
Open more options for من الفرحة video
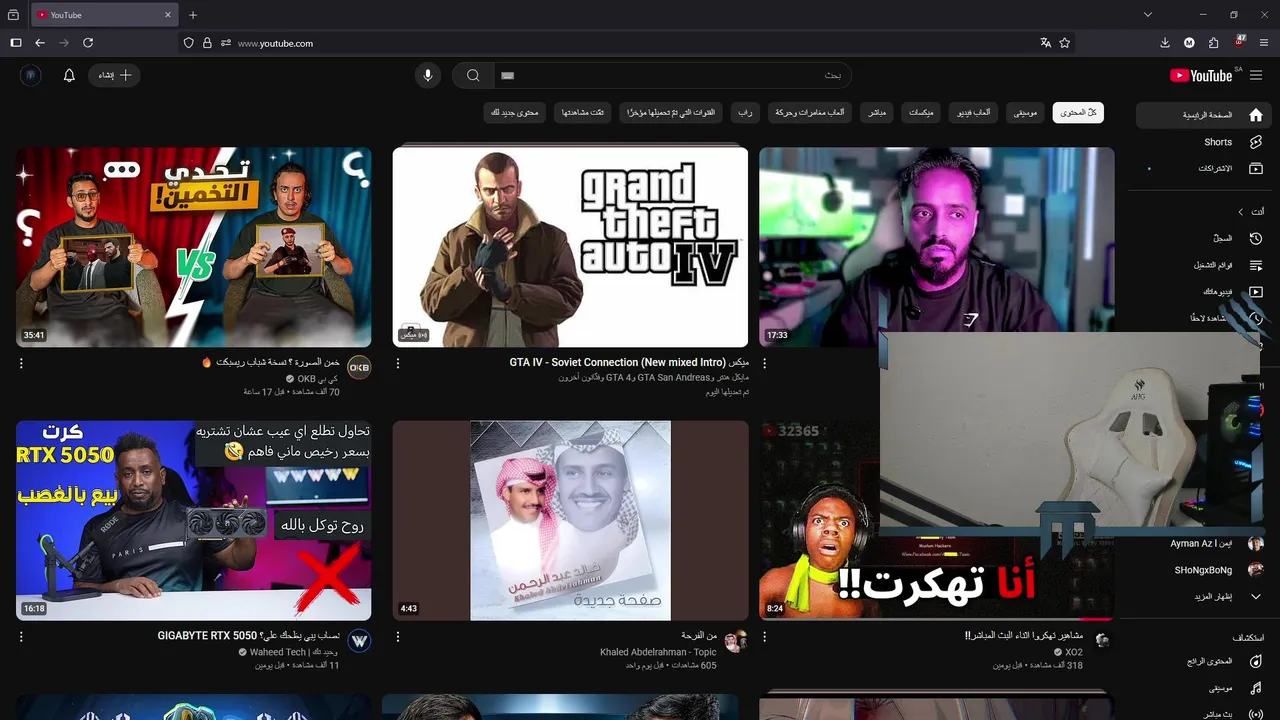[x=398, y=637]
